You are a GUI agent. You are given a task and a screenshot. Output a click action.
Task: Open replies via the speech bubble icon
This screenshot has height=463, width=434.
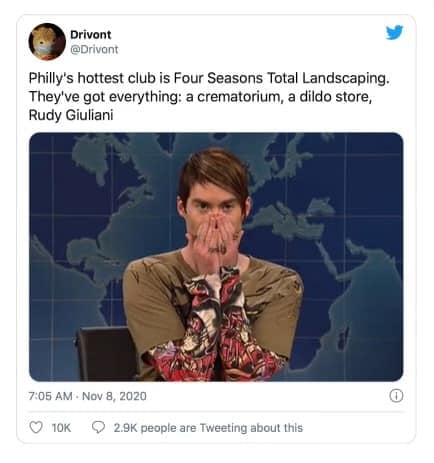[98, 427]
